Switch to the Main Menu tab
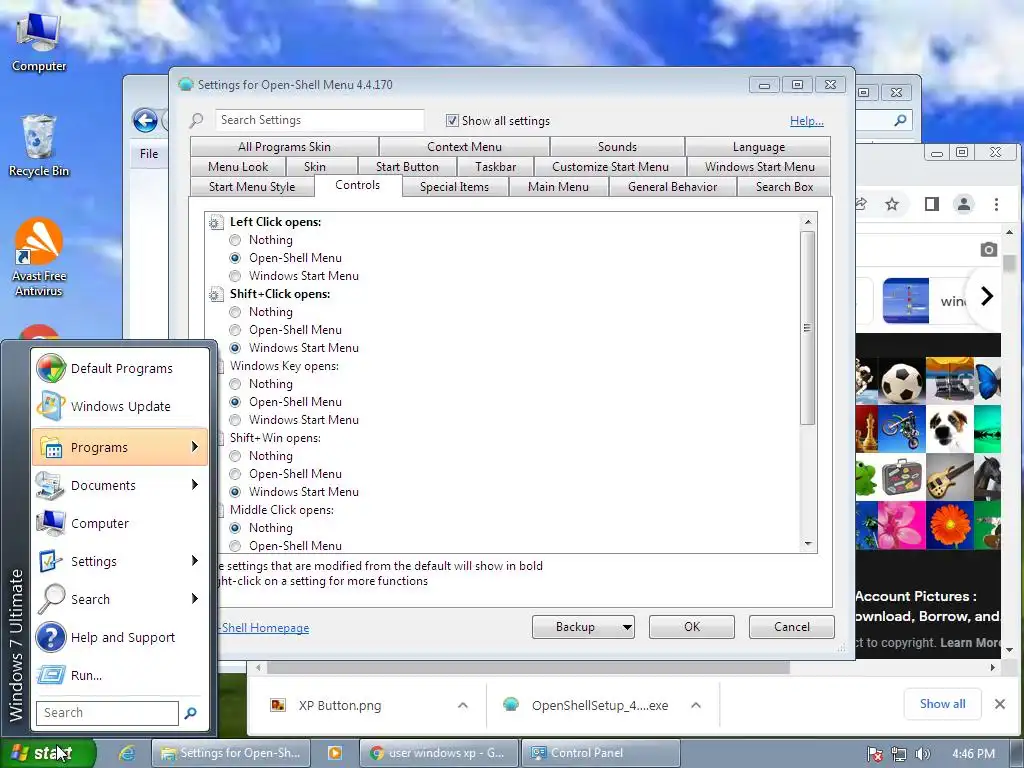The image size is (1024, 768). 558,187
